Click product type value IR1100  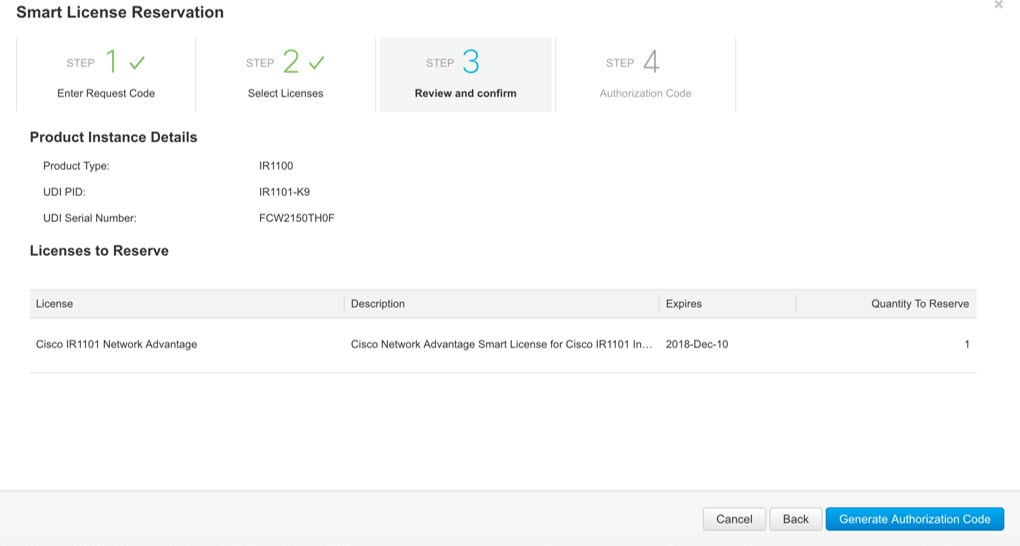[276, 166]
